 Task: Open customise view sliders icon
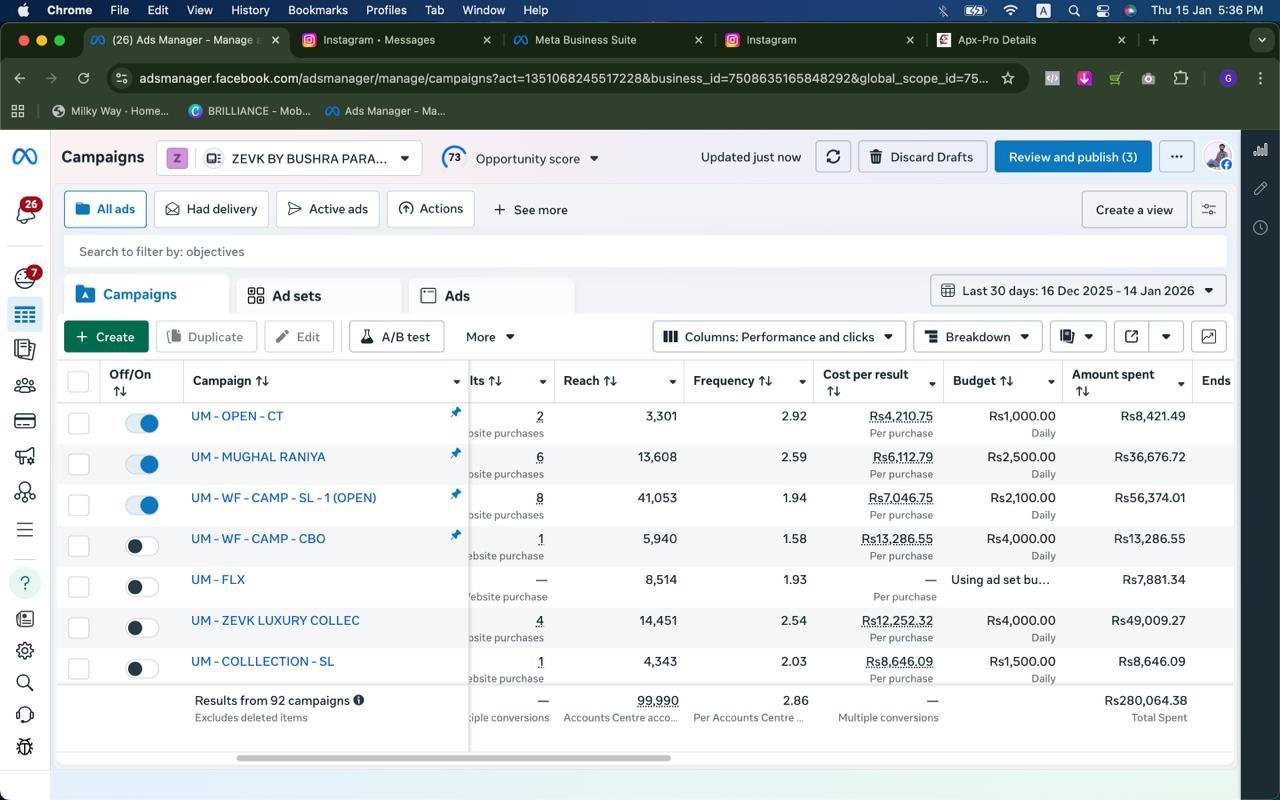[x=1209, y=210]
